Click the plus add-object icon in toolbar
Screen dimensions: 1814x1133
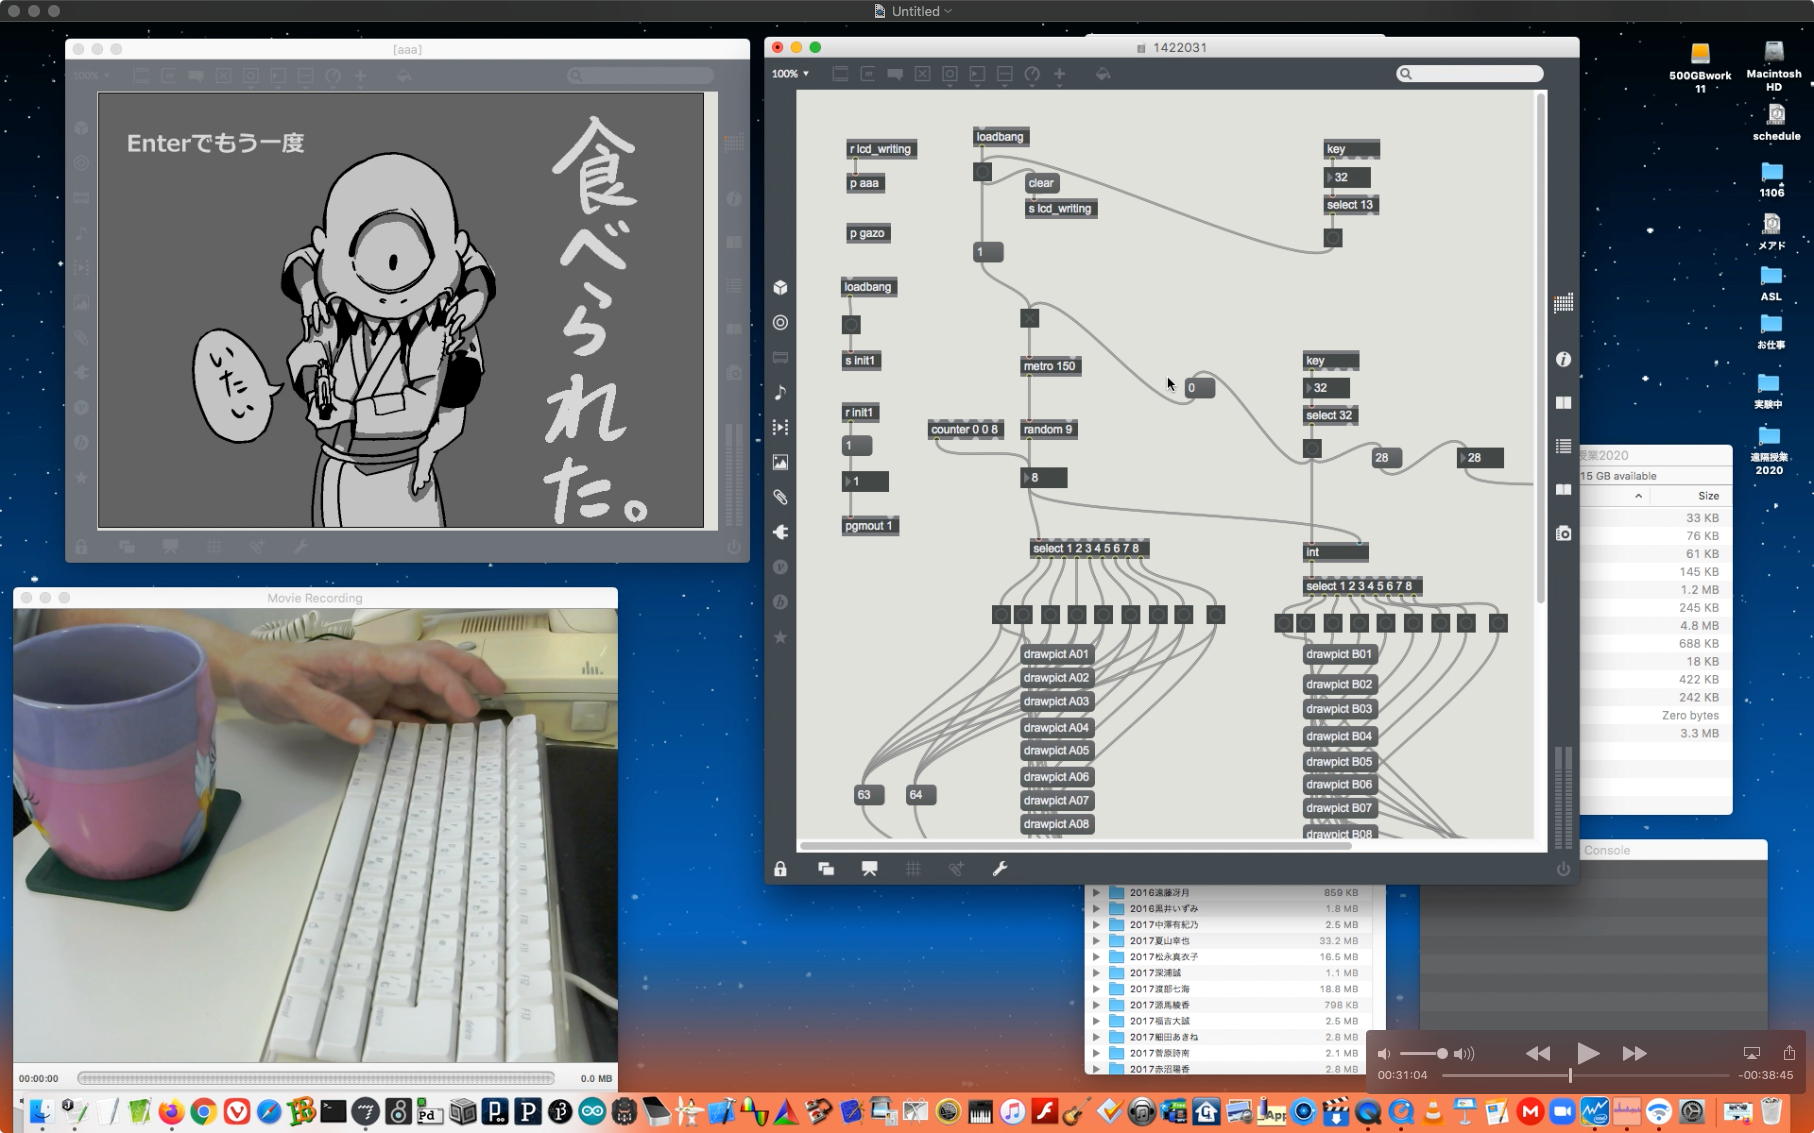point(1059,74)
